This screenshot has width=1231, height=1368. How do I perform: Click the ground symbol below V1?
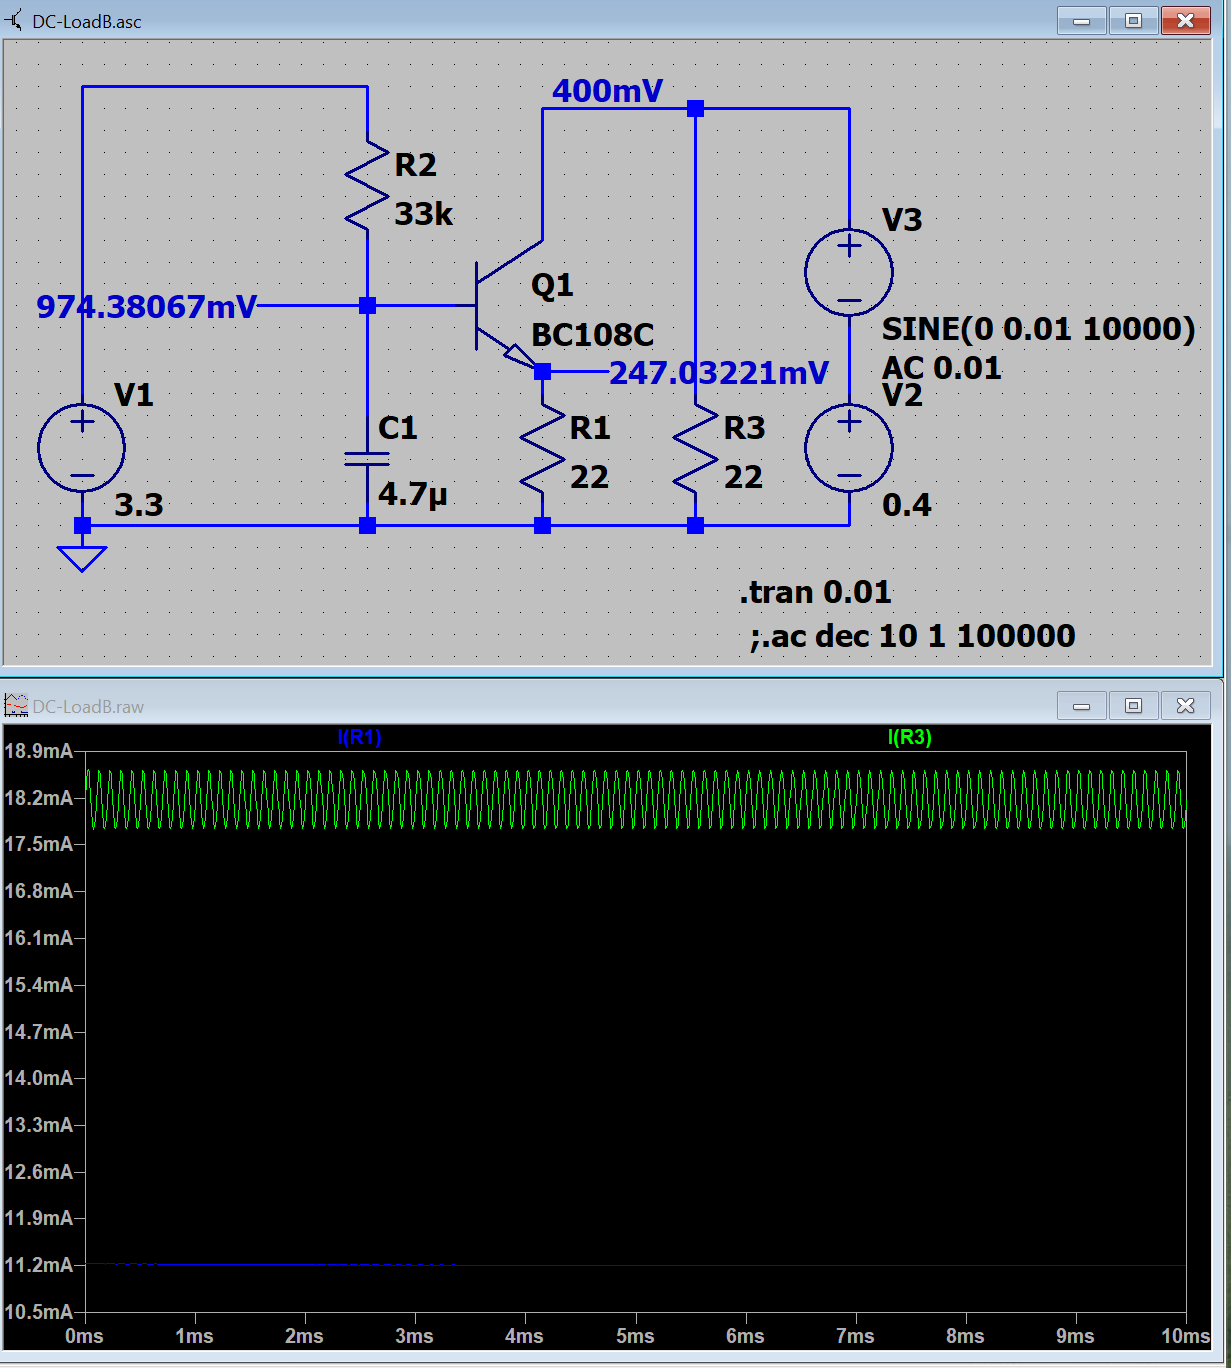pos(82,556)
